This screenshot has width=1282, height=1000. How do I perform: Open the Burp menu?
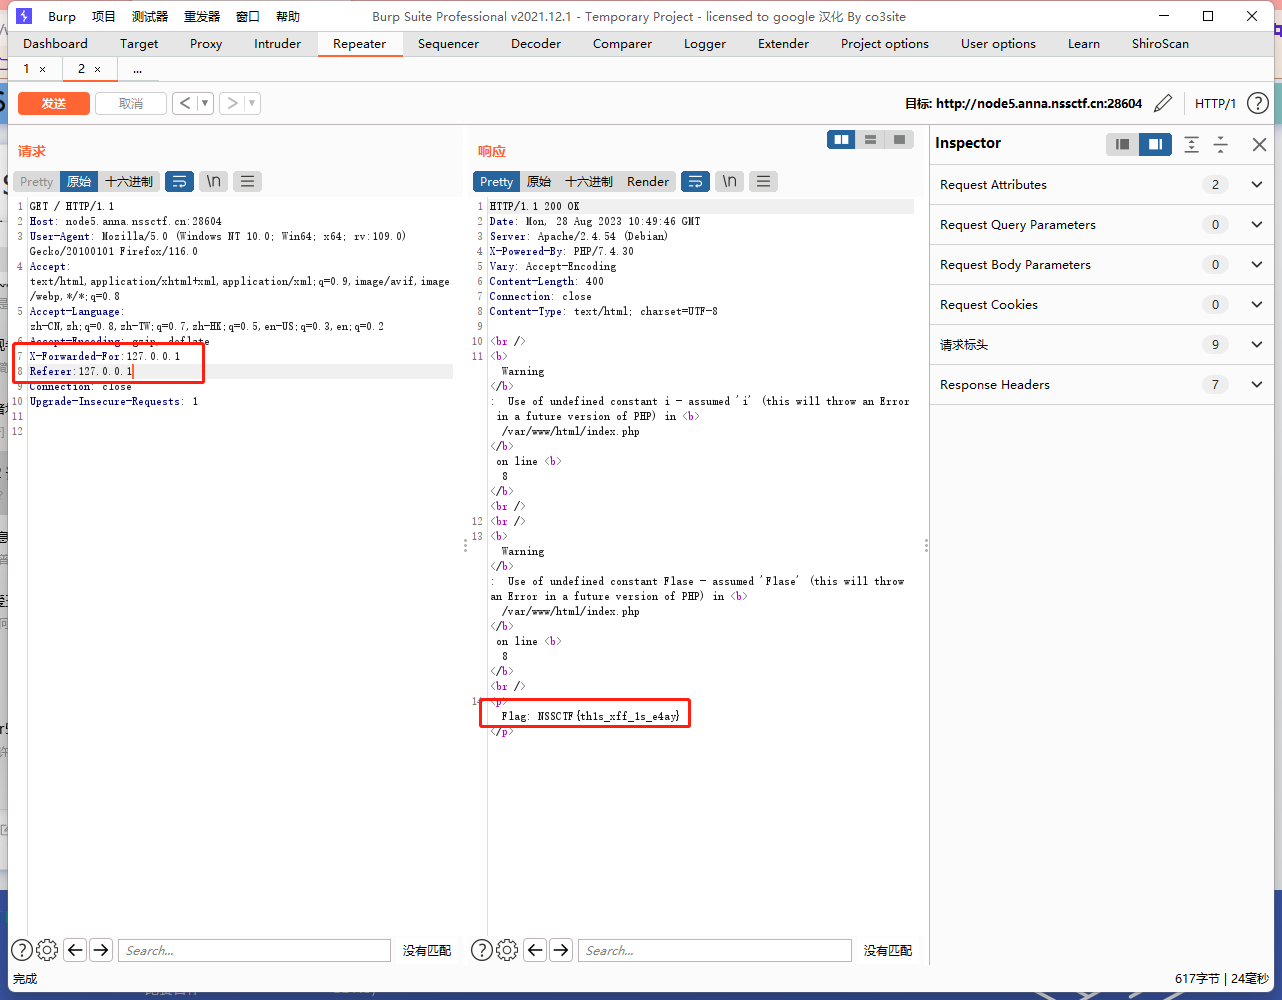62,16
